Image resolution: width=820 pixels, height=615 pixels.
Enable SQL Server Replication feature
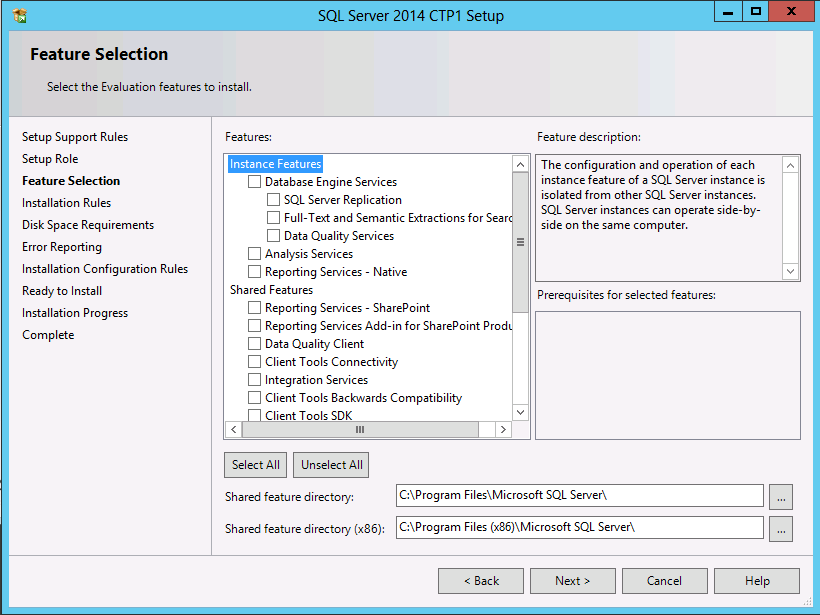tap(273, 200)
